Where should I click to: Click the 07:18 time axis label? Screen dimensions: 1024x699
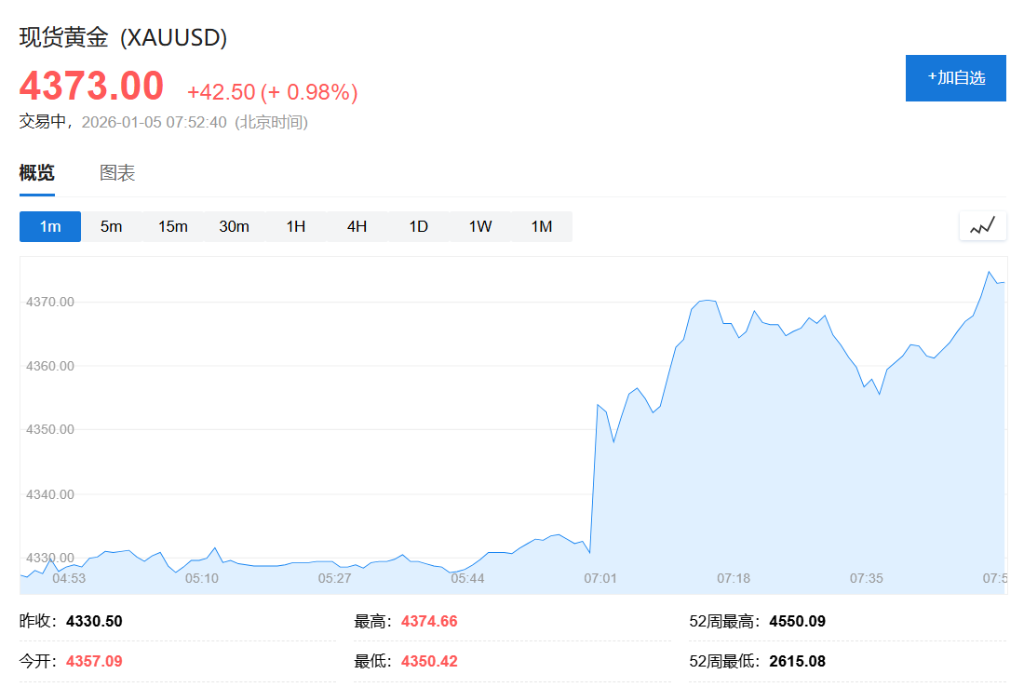coord(733,578)
